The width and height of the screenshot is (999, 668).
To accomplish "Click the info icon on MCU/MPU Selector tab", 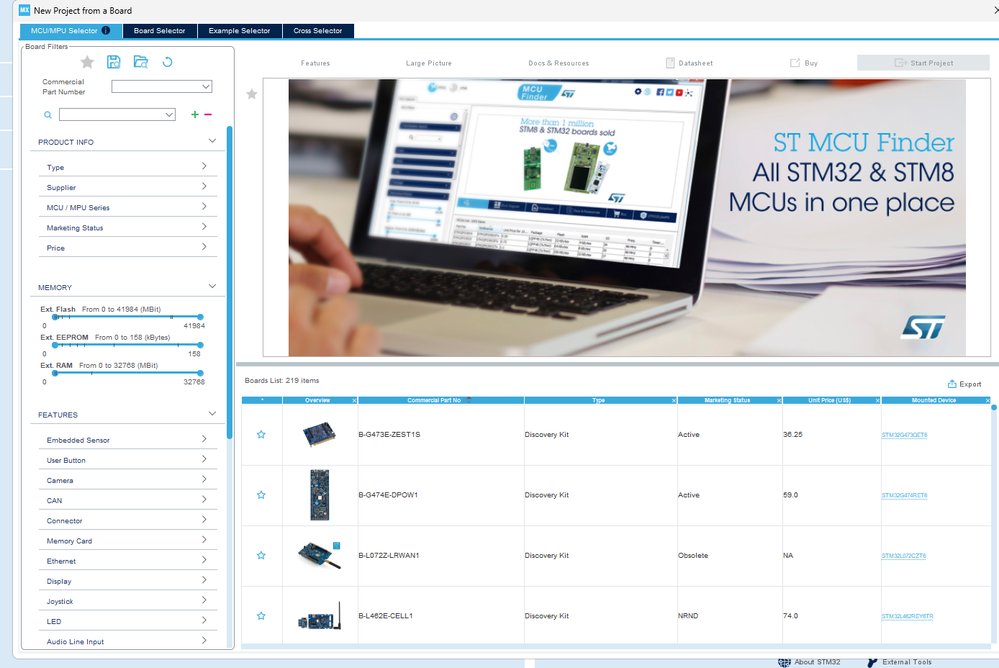I will click(x=106, y=30).
